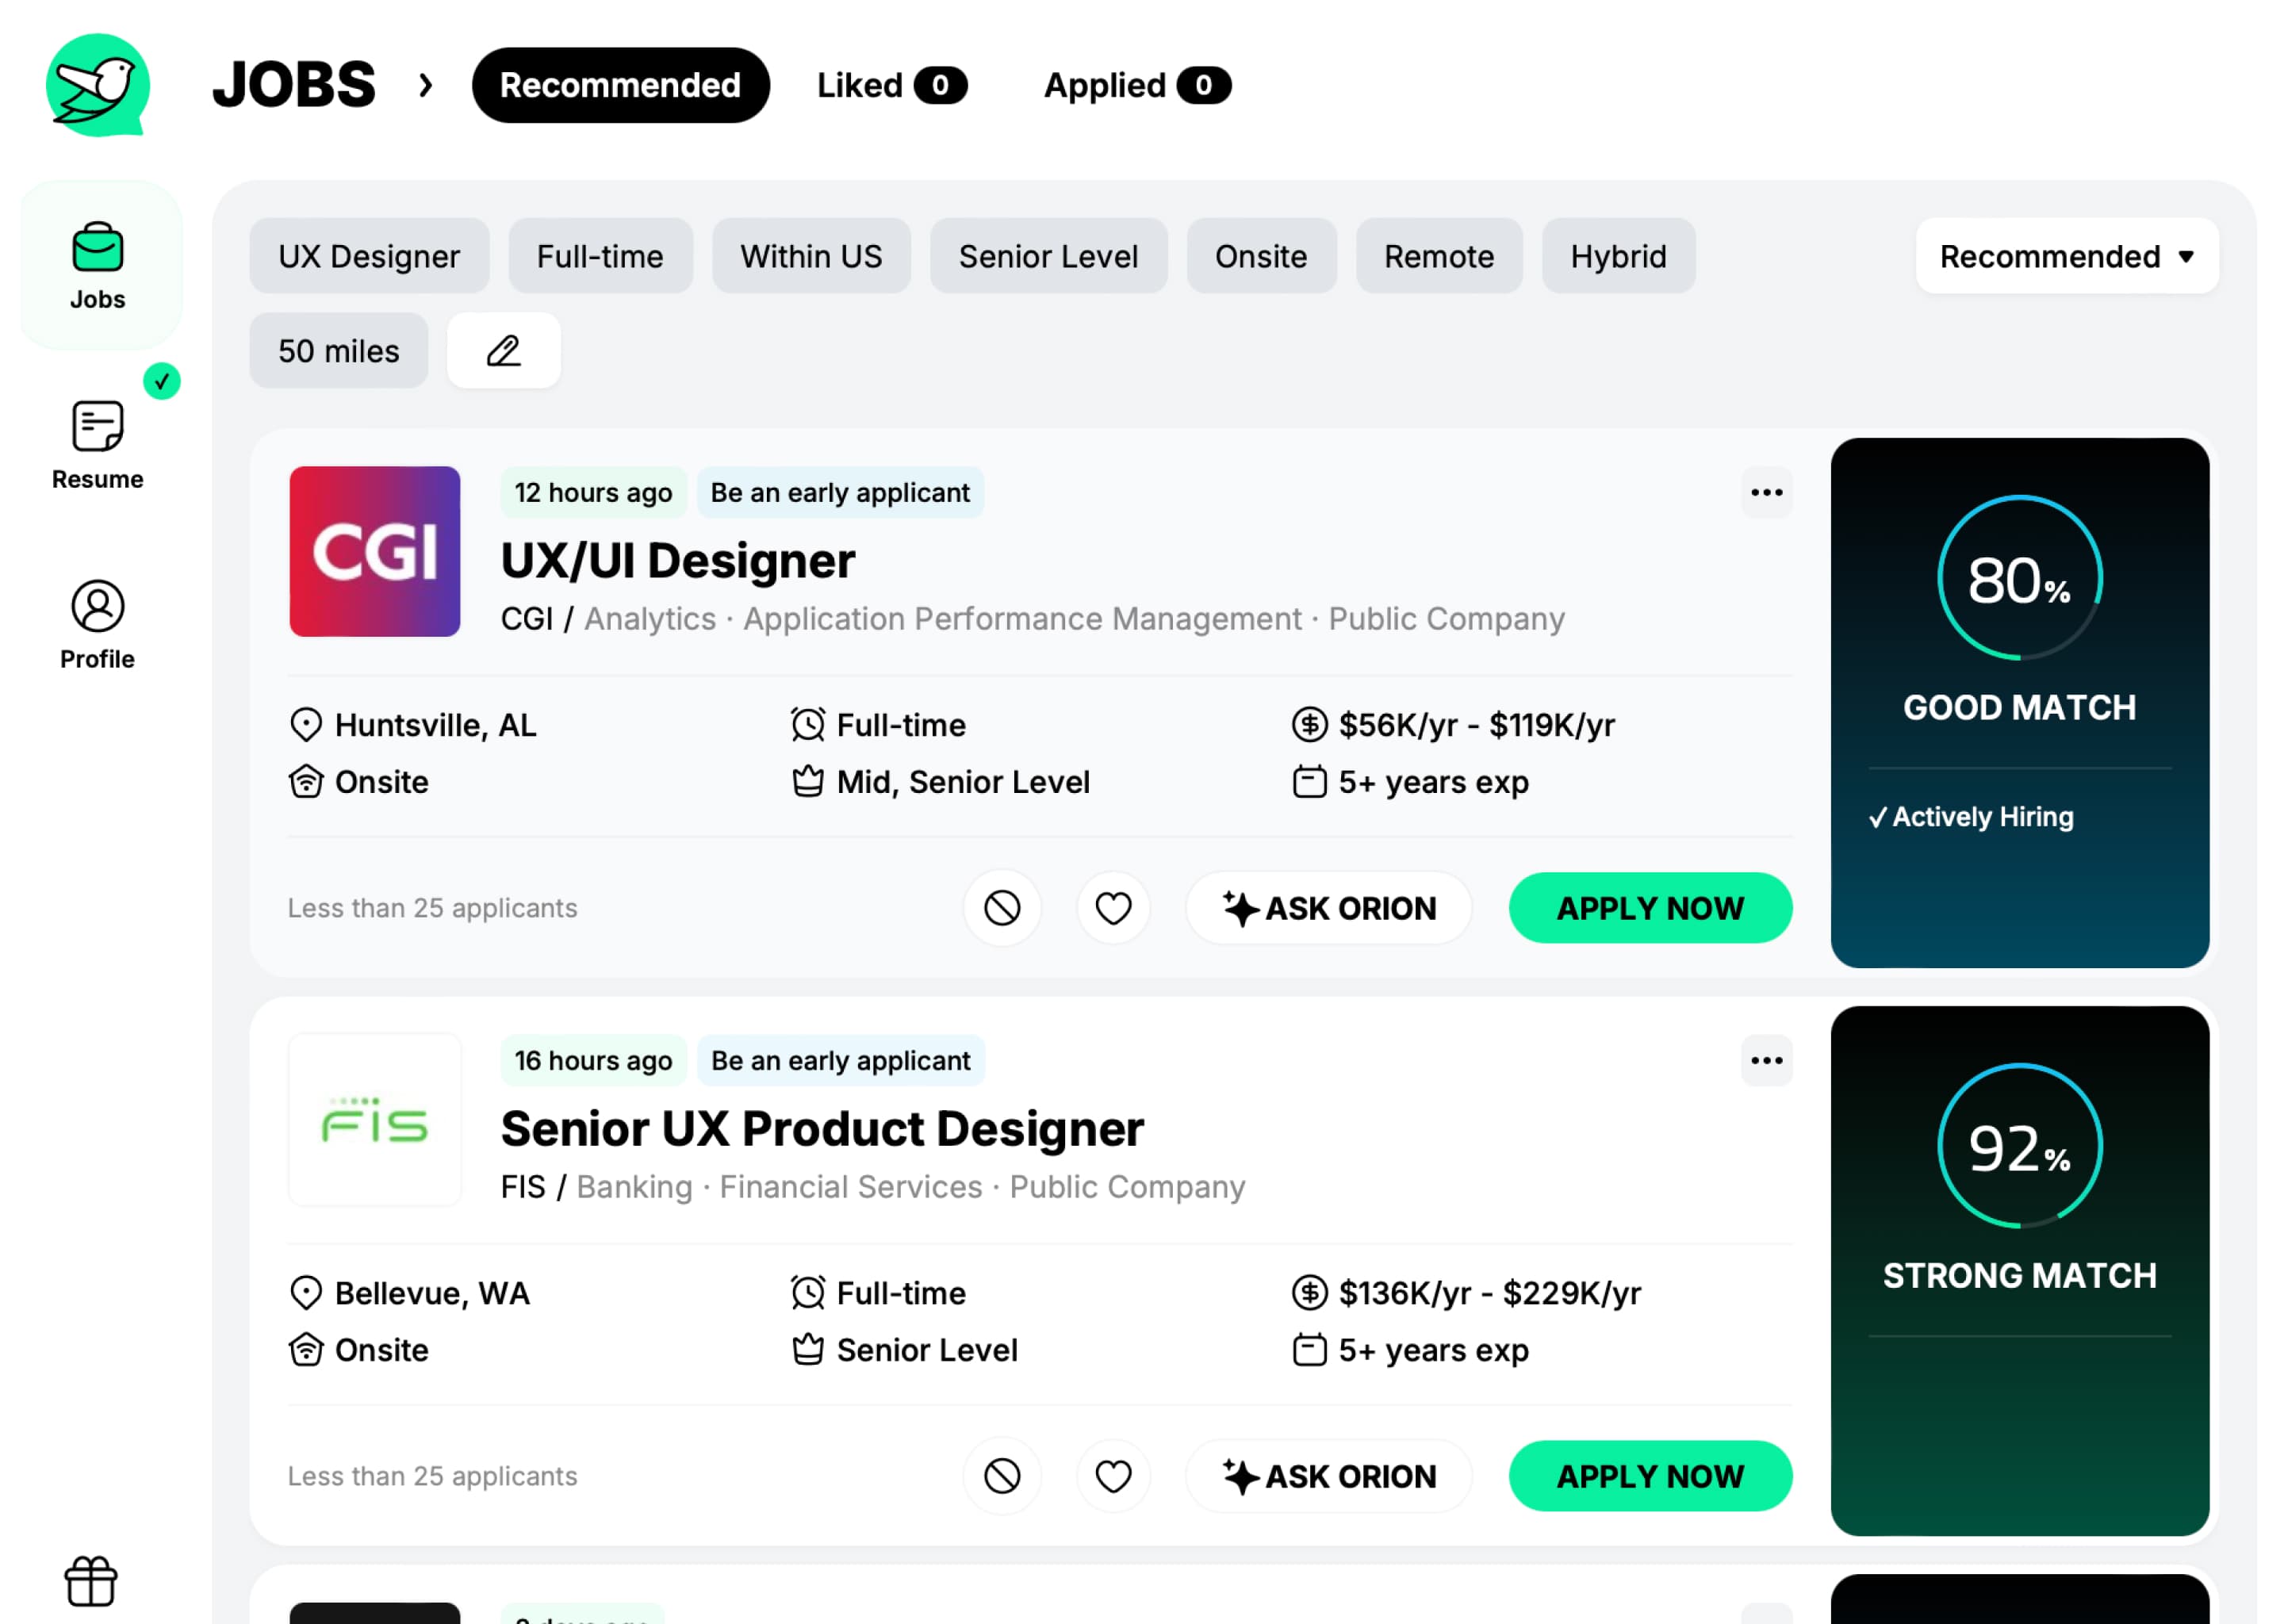Switch to the Liked tab
Screen dimensions: 2284x1624
(891, 85)
